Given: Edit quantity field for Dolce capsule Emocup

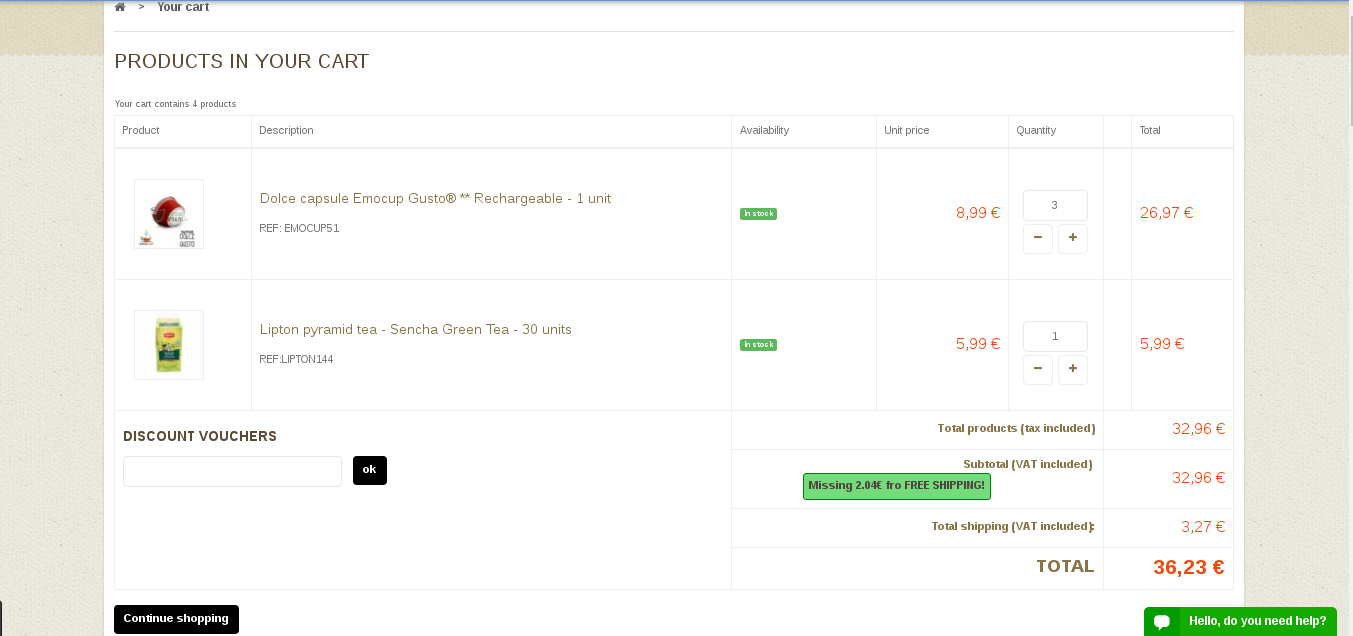Looking at the screenshot, I should pyautogui.click(x=1055, y=205).
